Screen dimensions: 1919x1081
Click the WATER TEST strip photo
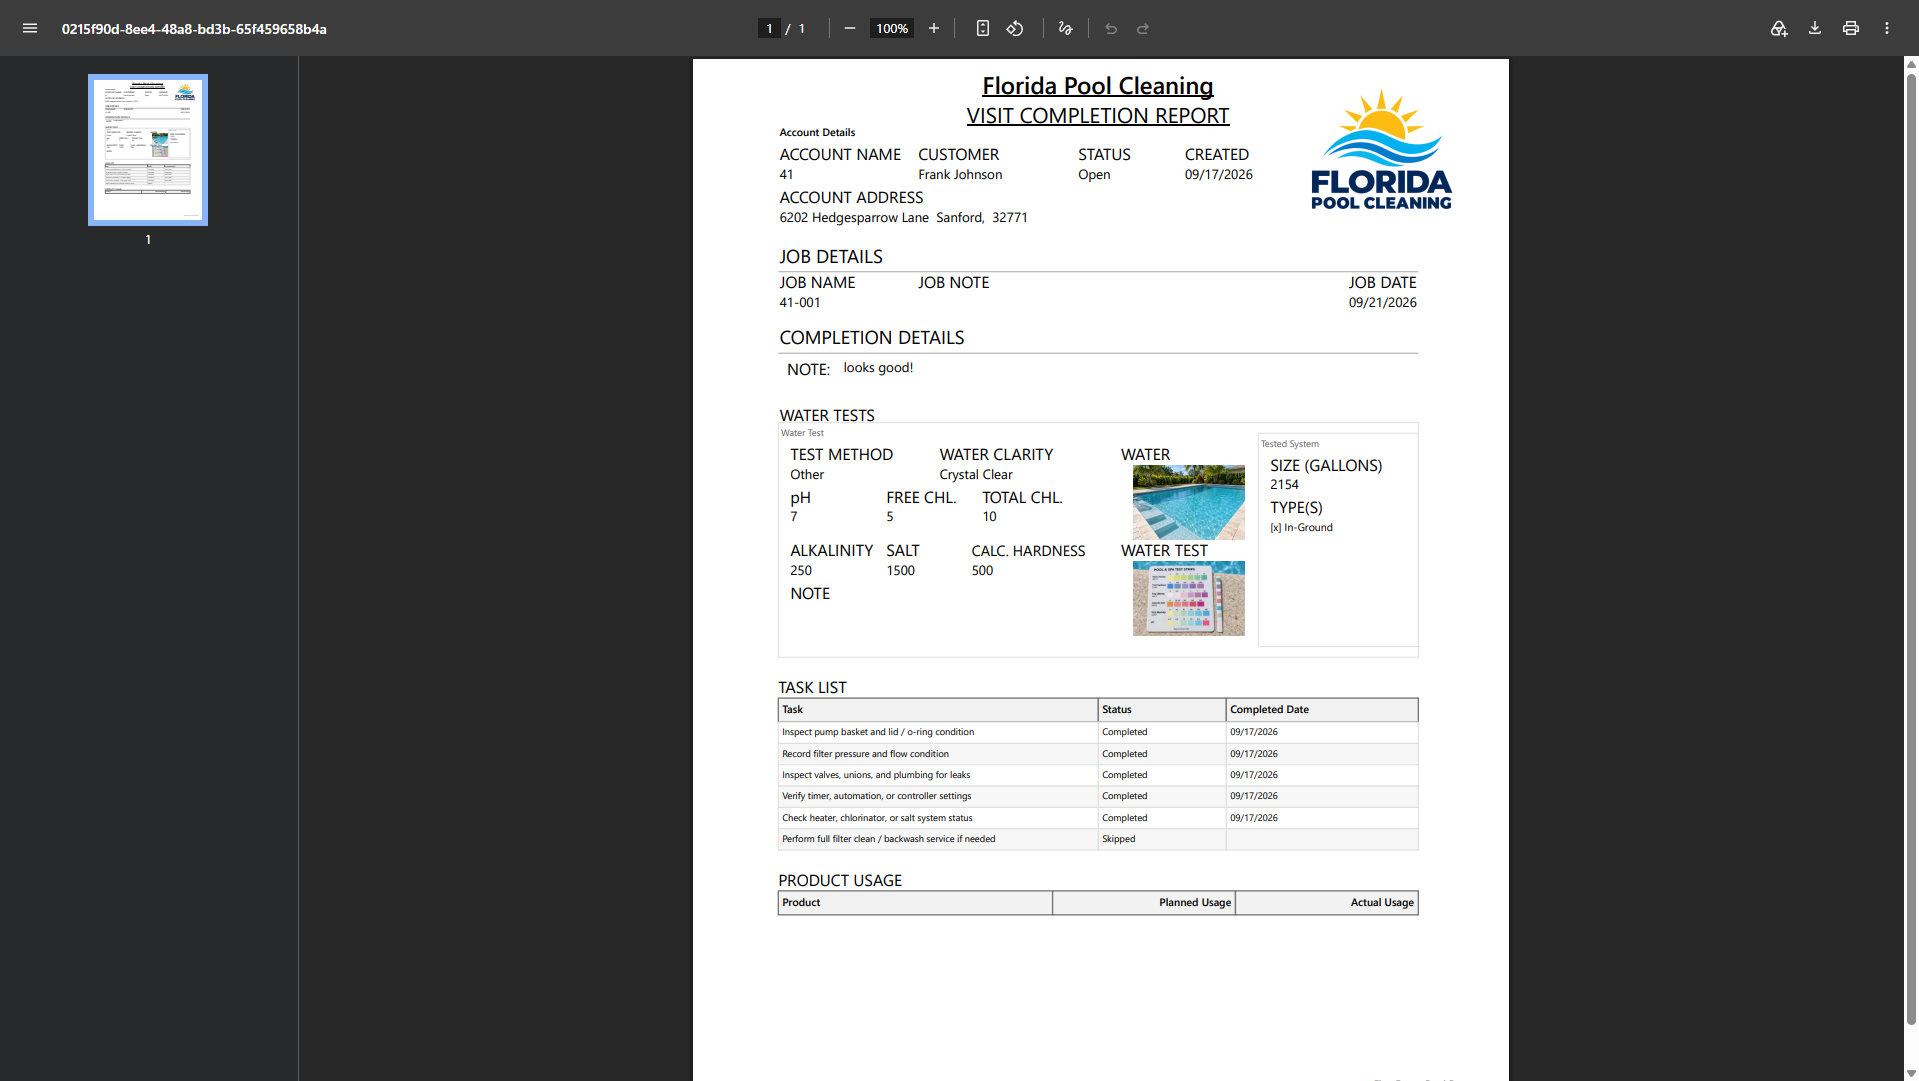point(1188,598)
